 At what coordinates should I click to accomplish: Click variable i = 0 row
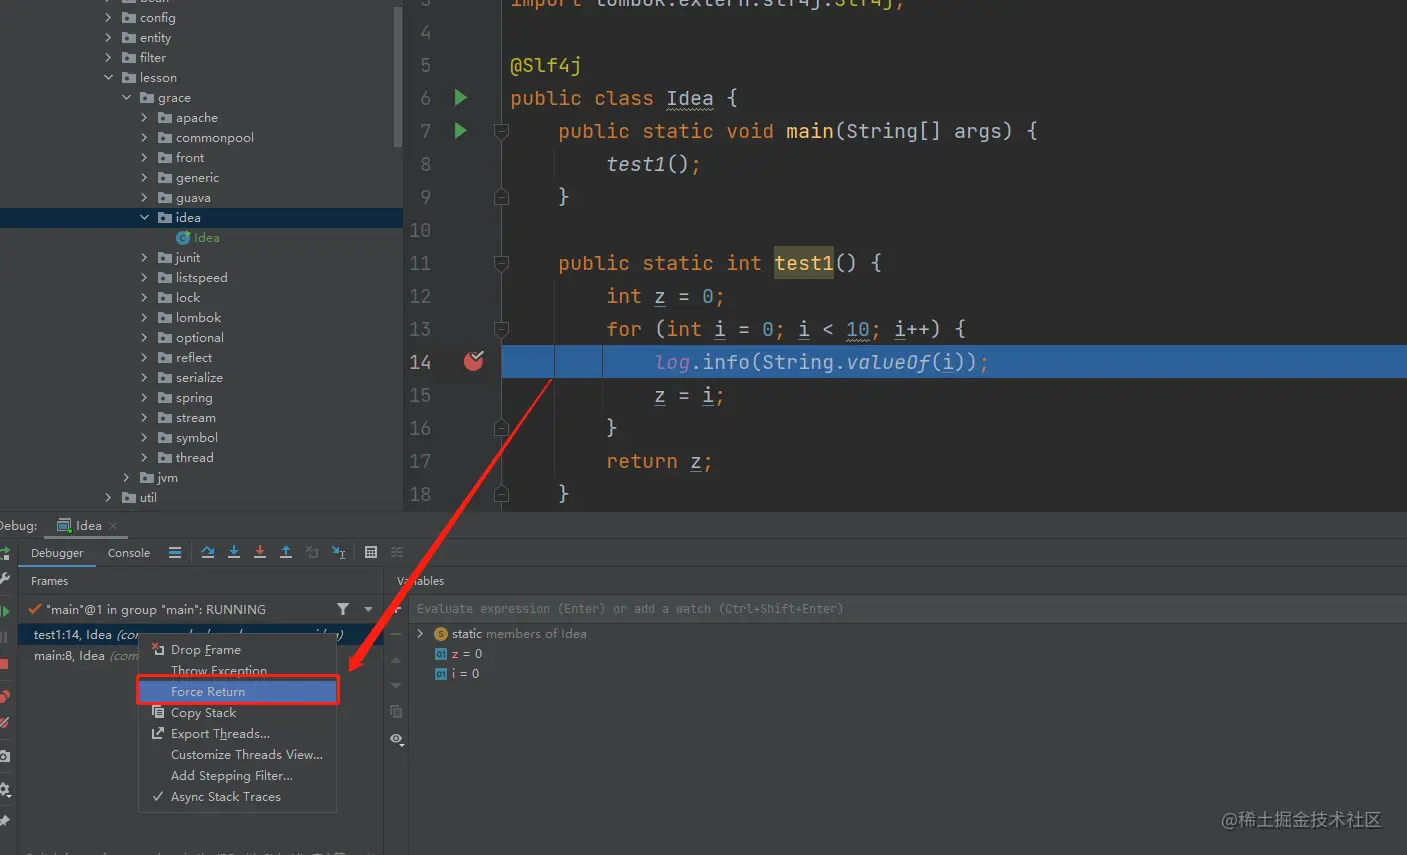coord(456,674)
